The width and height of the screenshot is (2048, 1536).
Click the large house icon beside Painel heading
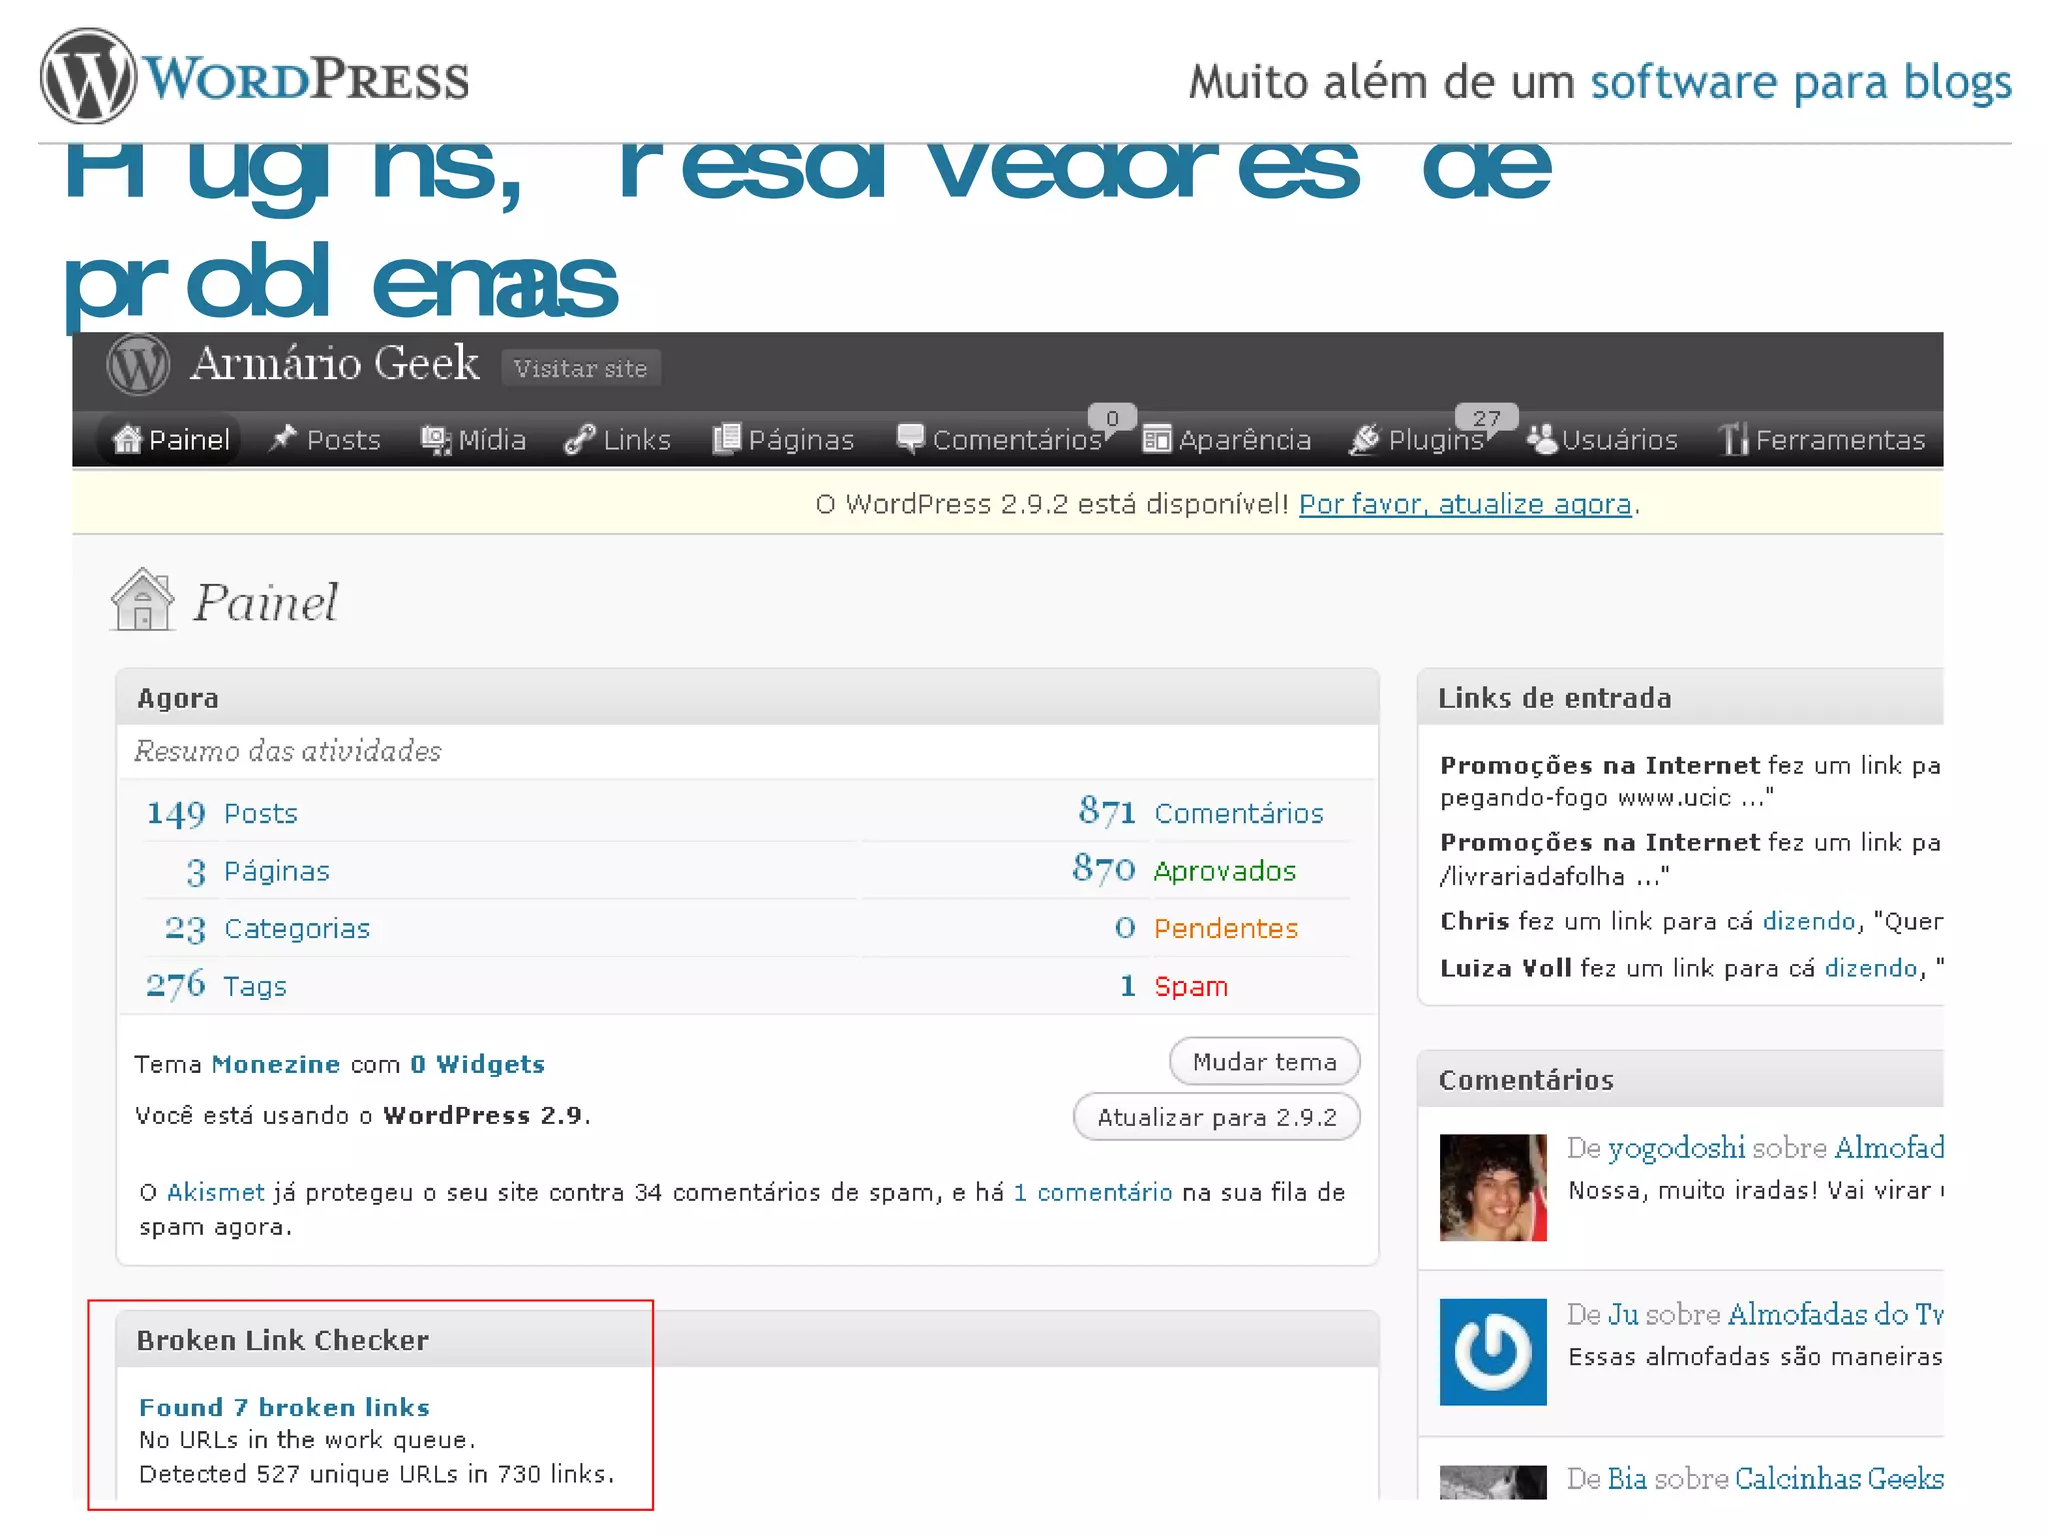142,600
